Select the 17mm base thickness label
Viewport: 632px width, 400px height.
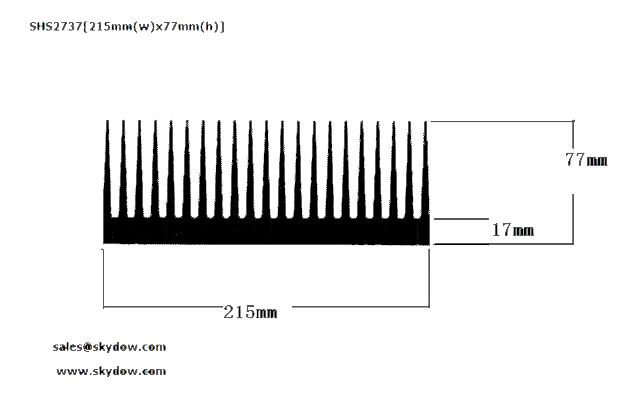coord(513,230)
